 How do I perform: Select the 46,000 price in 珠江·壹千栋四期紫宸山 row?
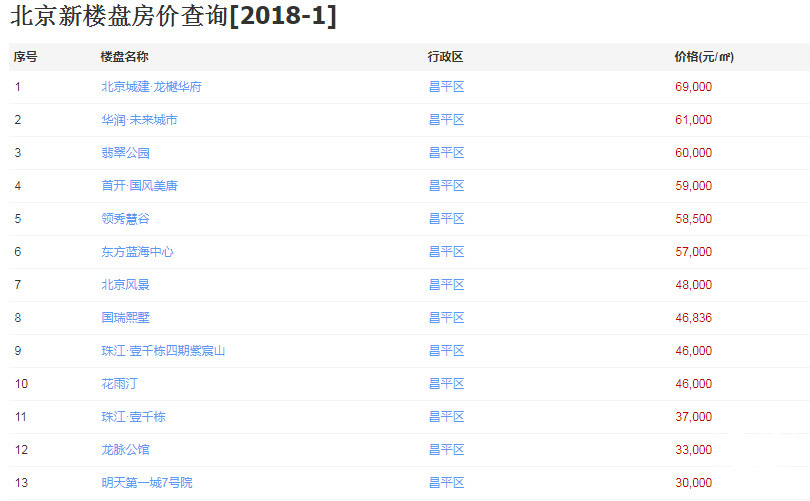pyautogui.click(x=693, y=351)
